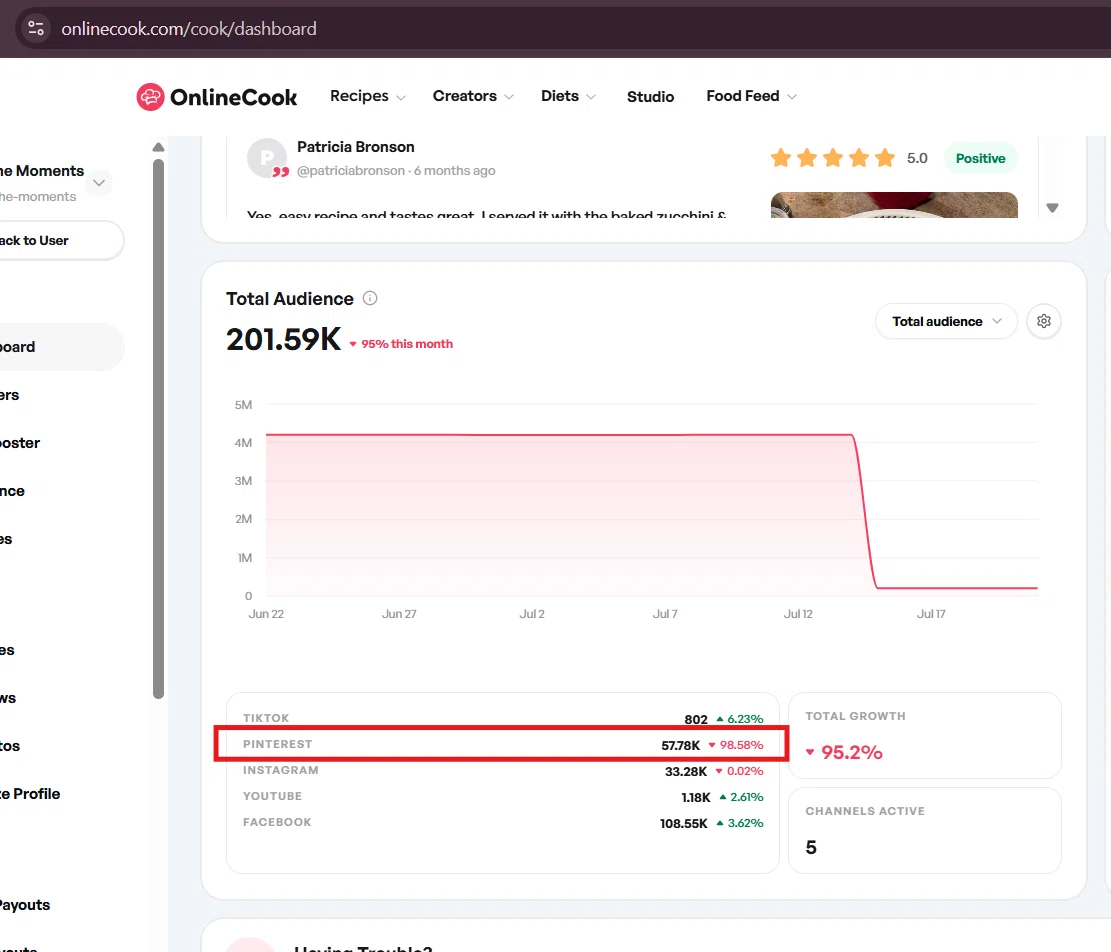Click the five-star rating icons
The width and height of the screenshot is (1111, 952).
(833, 158)
